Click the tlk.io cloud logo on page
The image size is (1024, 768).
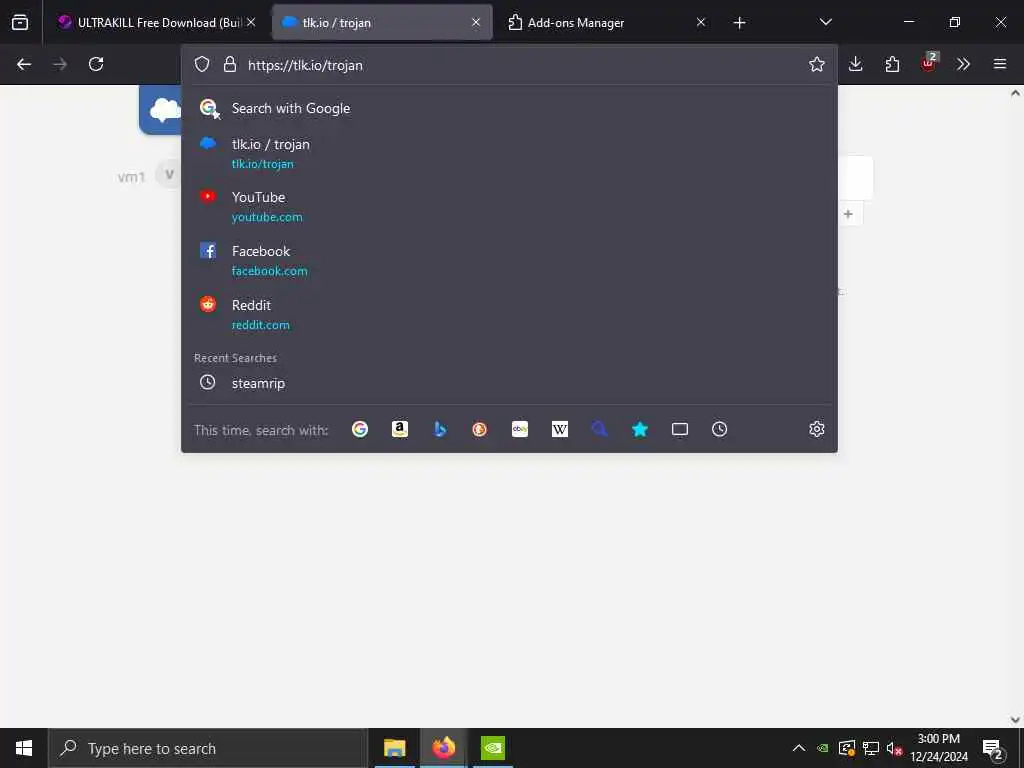point(161,110)
